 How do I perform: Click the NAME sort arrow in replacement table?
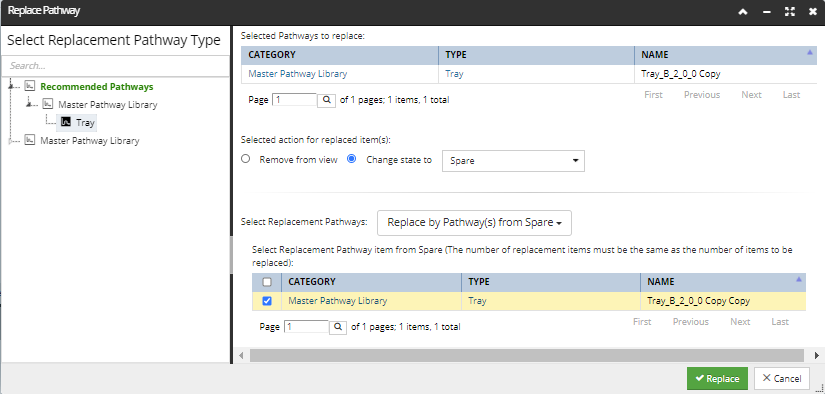pyautogui.click(x=799, y=279)
